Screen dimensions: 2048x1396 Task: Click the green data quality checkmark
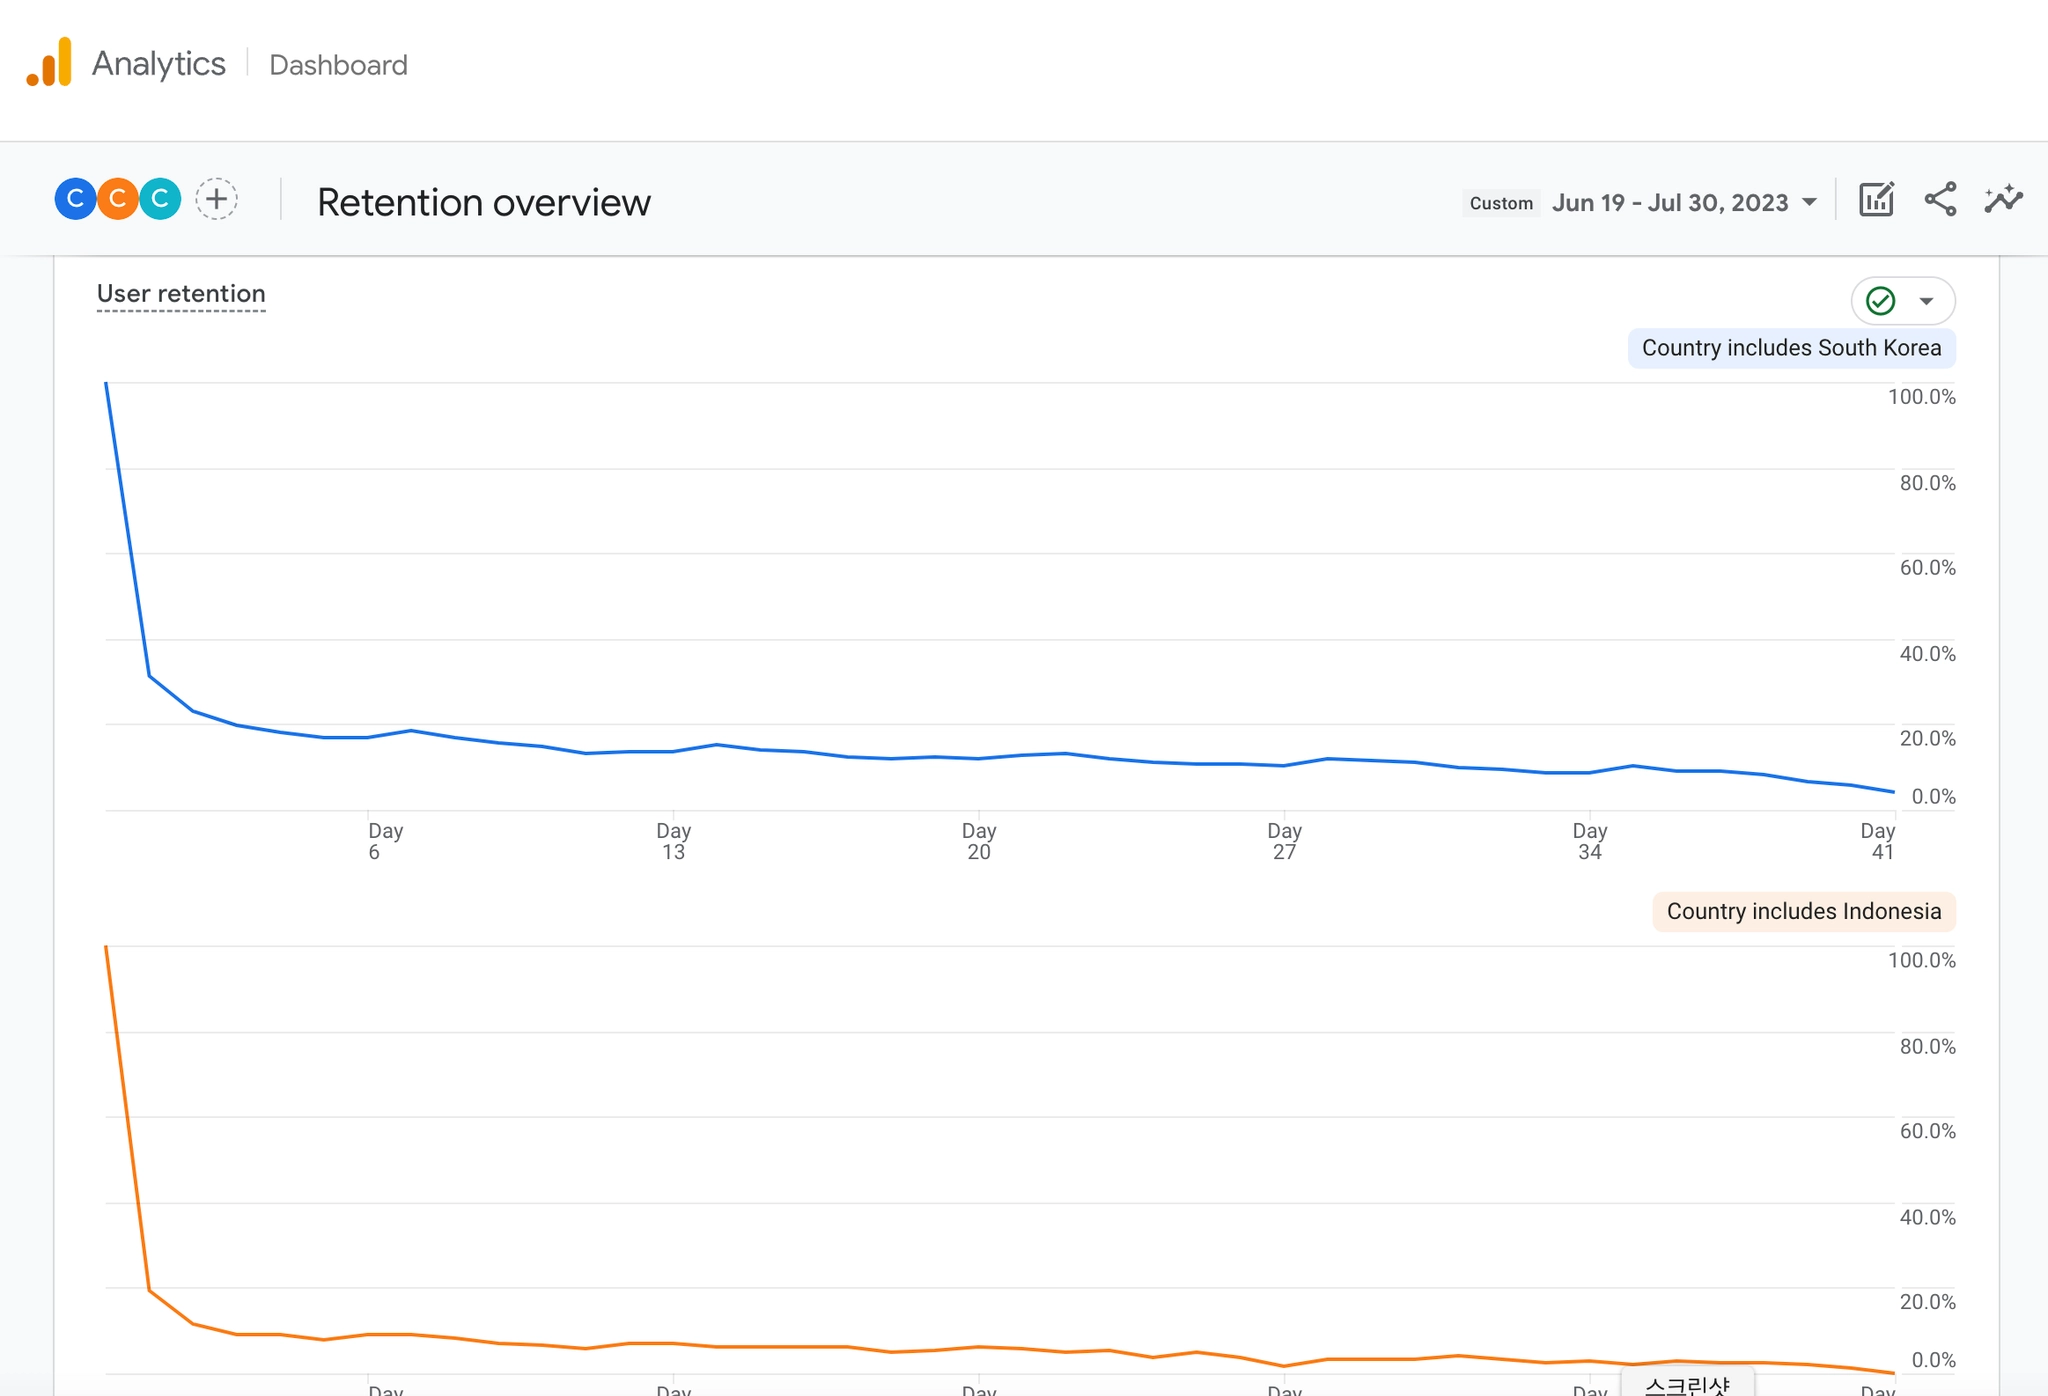tap(1881, 301)
